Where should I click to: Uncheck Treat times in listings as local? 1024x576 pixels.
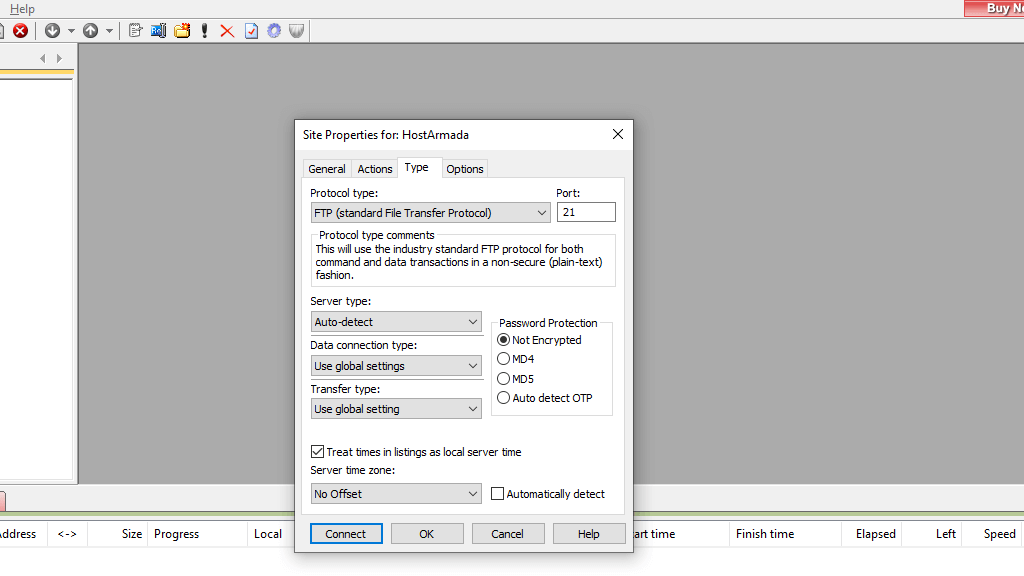pos(317,451)
